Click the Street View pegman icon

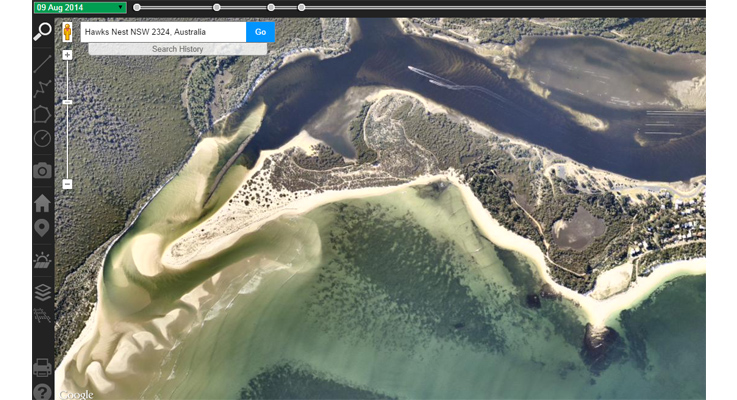point(67,32)
